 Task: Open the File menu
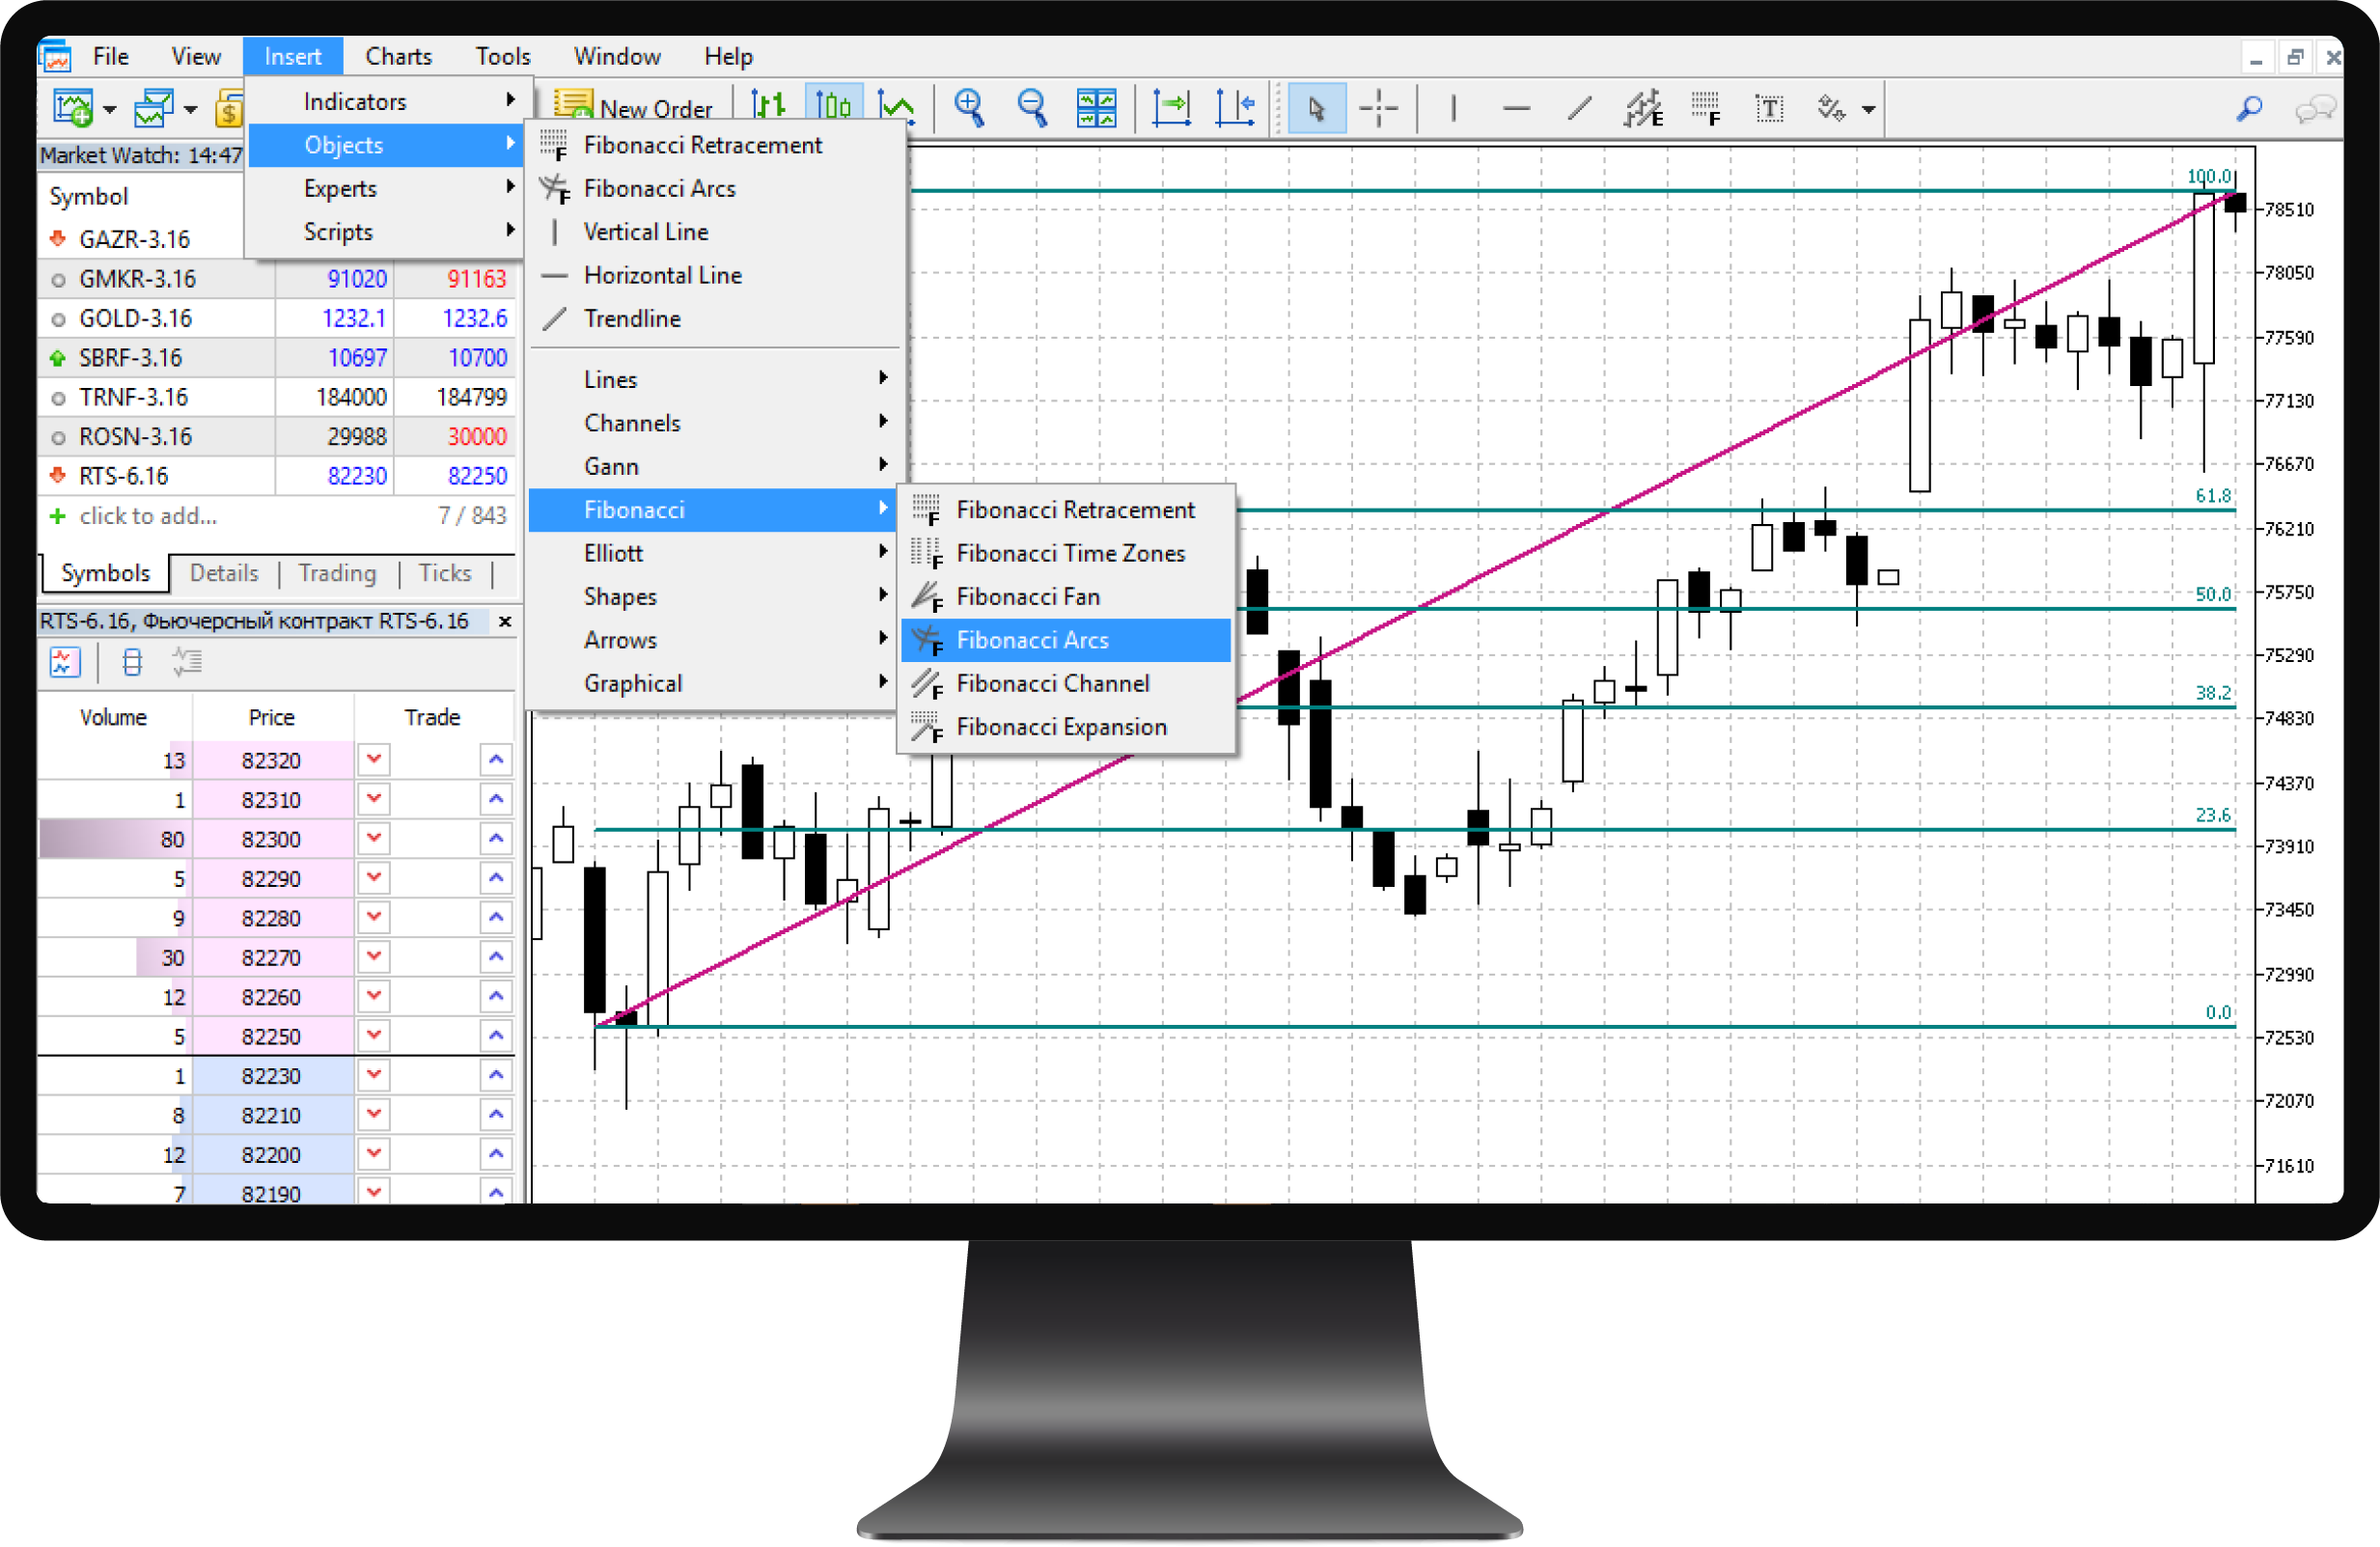click(111, 56)
